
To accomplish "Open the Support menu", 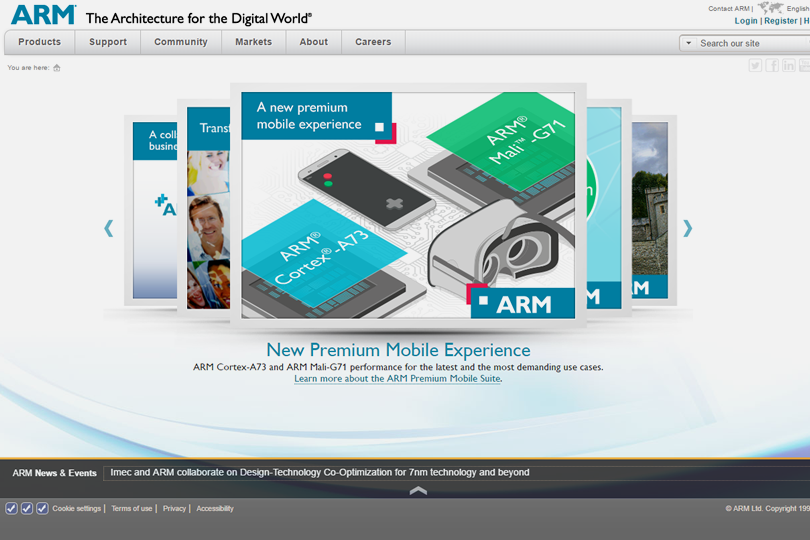I will [108, 42].
